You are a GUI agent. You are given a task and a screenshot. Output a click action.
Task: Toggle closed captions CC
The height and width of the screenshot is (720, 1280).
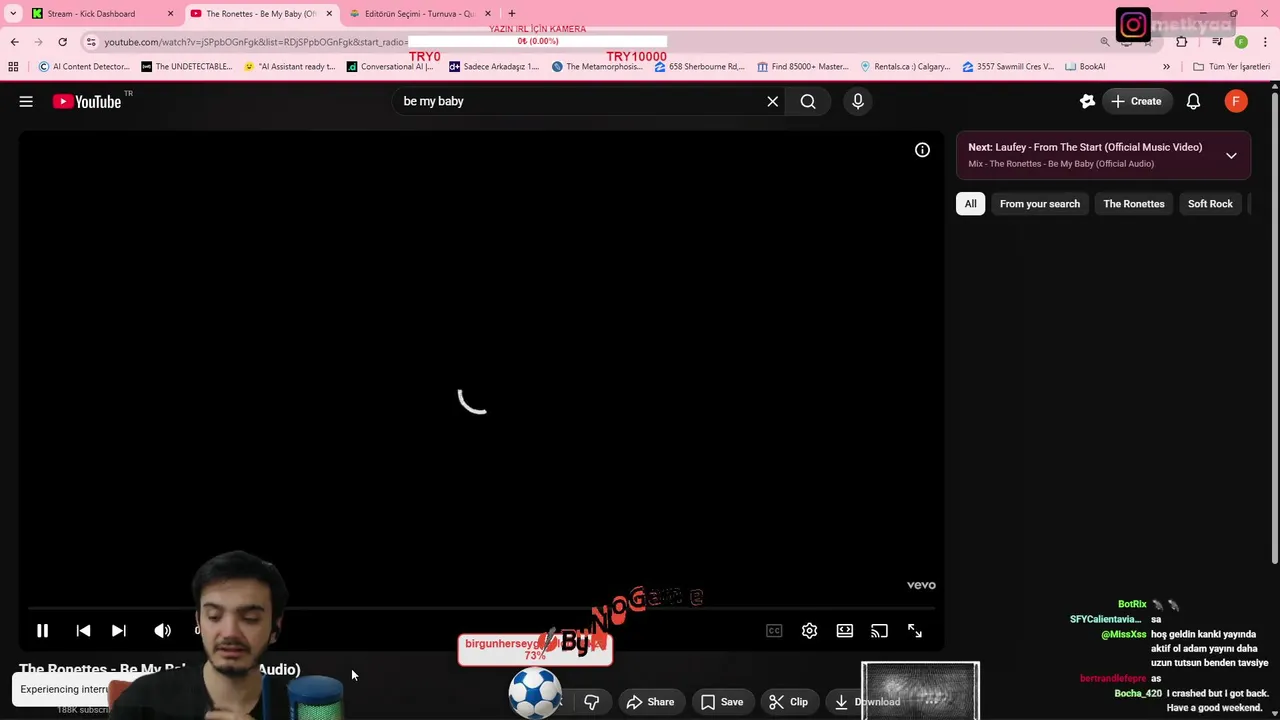coord(774,631)
